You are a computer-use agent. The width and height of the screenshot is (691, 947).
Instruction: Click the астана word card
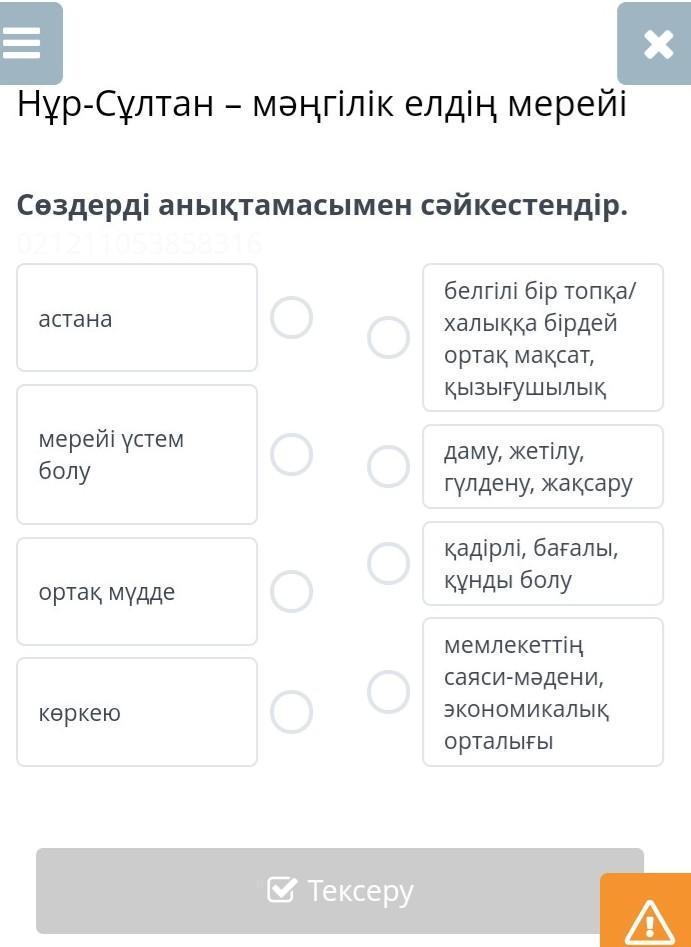[x=137, y=318]
